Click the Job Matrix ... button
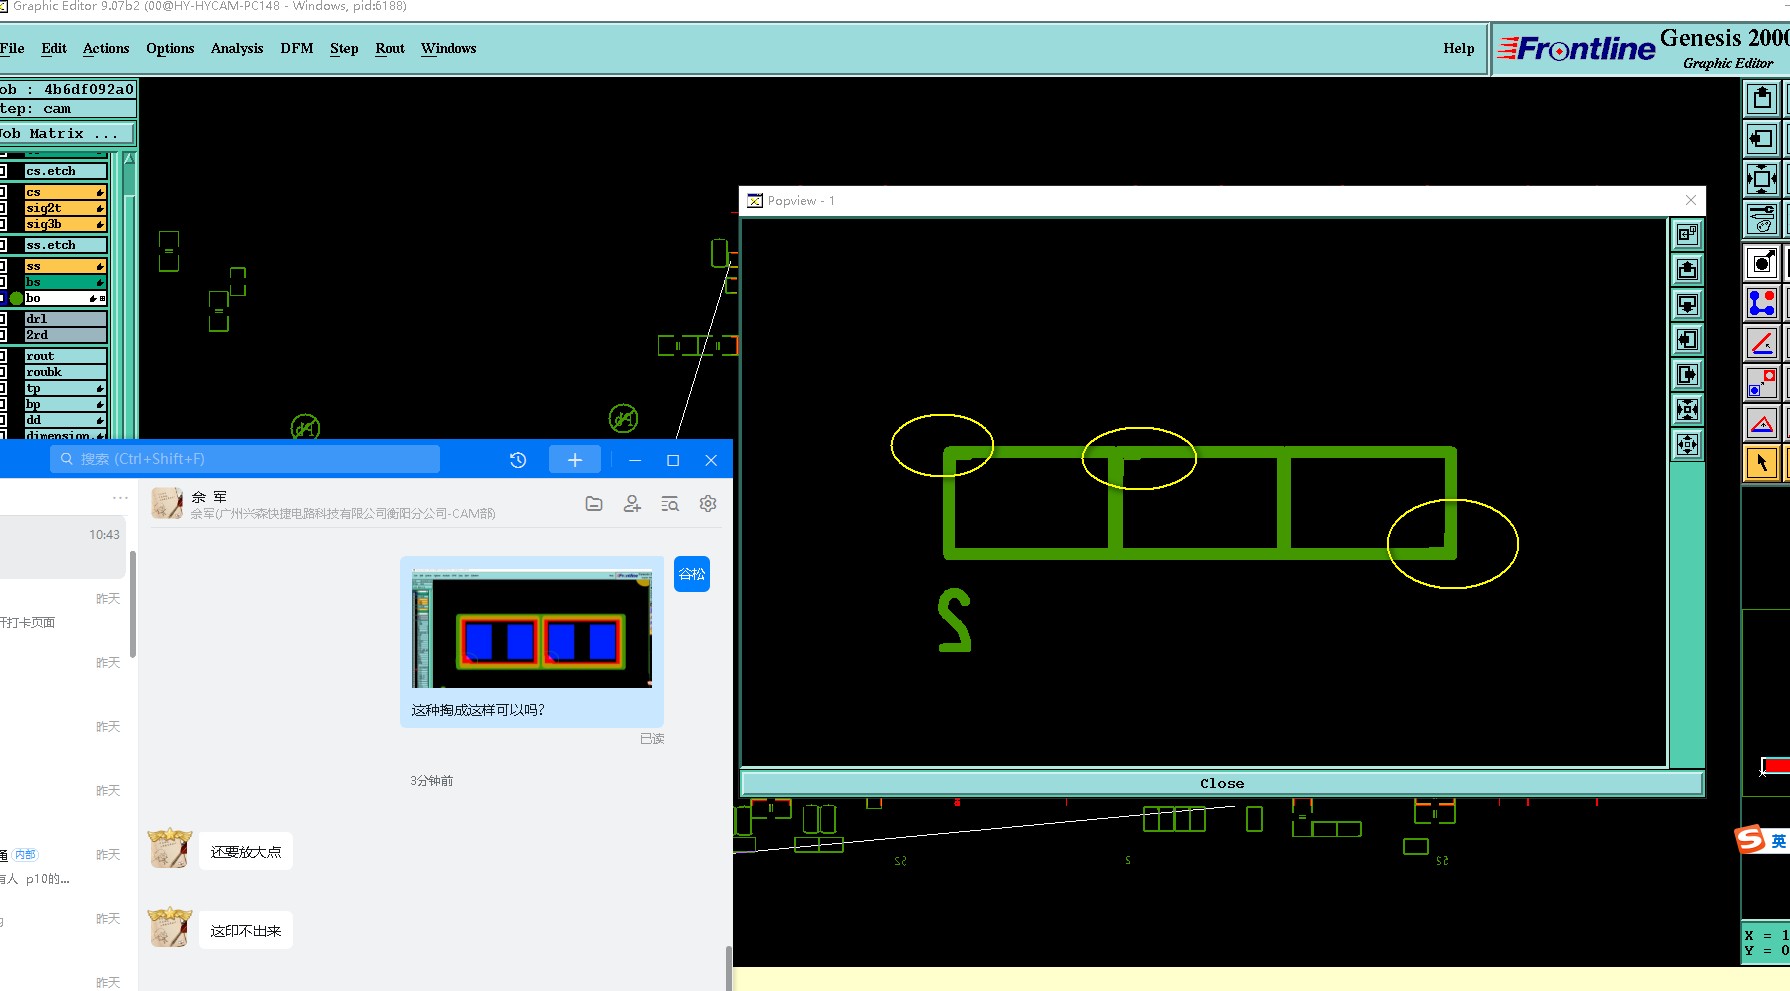The image size is (1790, 991). point(67,133)
